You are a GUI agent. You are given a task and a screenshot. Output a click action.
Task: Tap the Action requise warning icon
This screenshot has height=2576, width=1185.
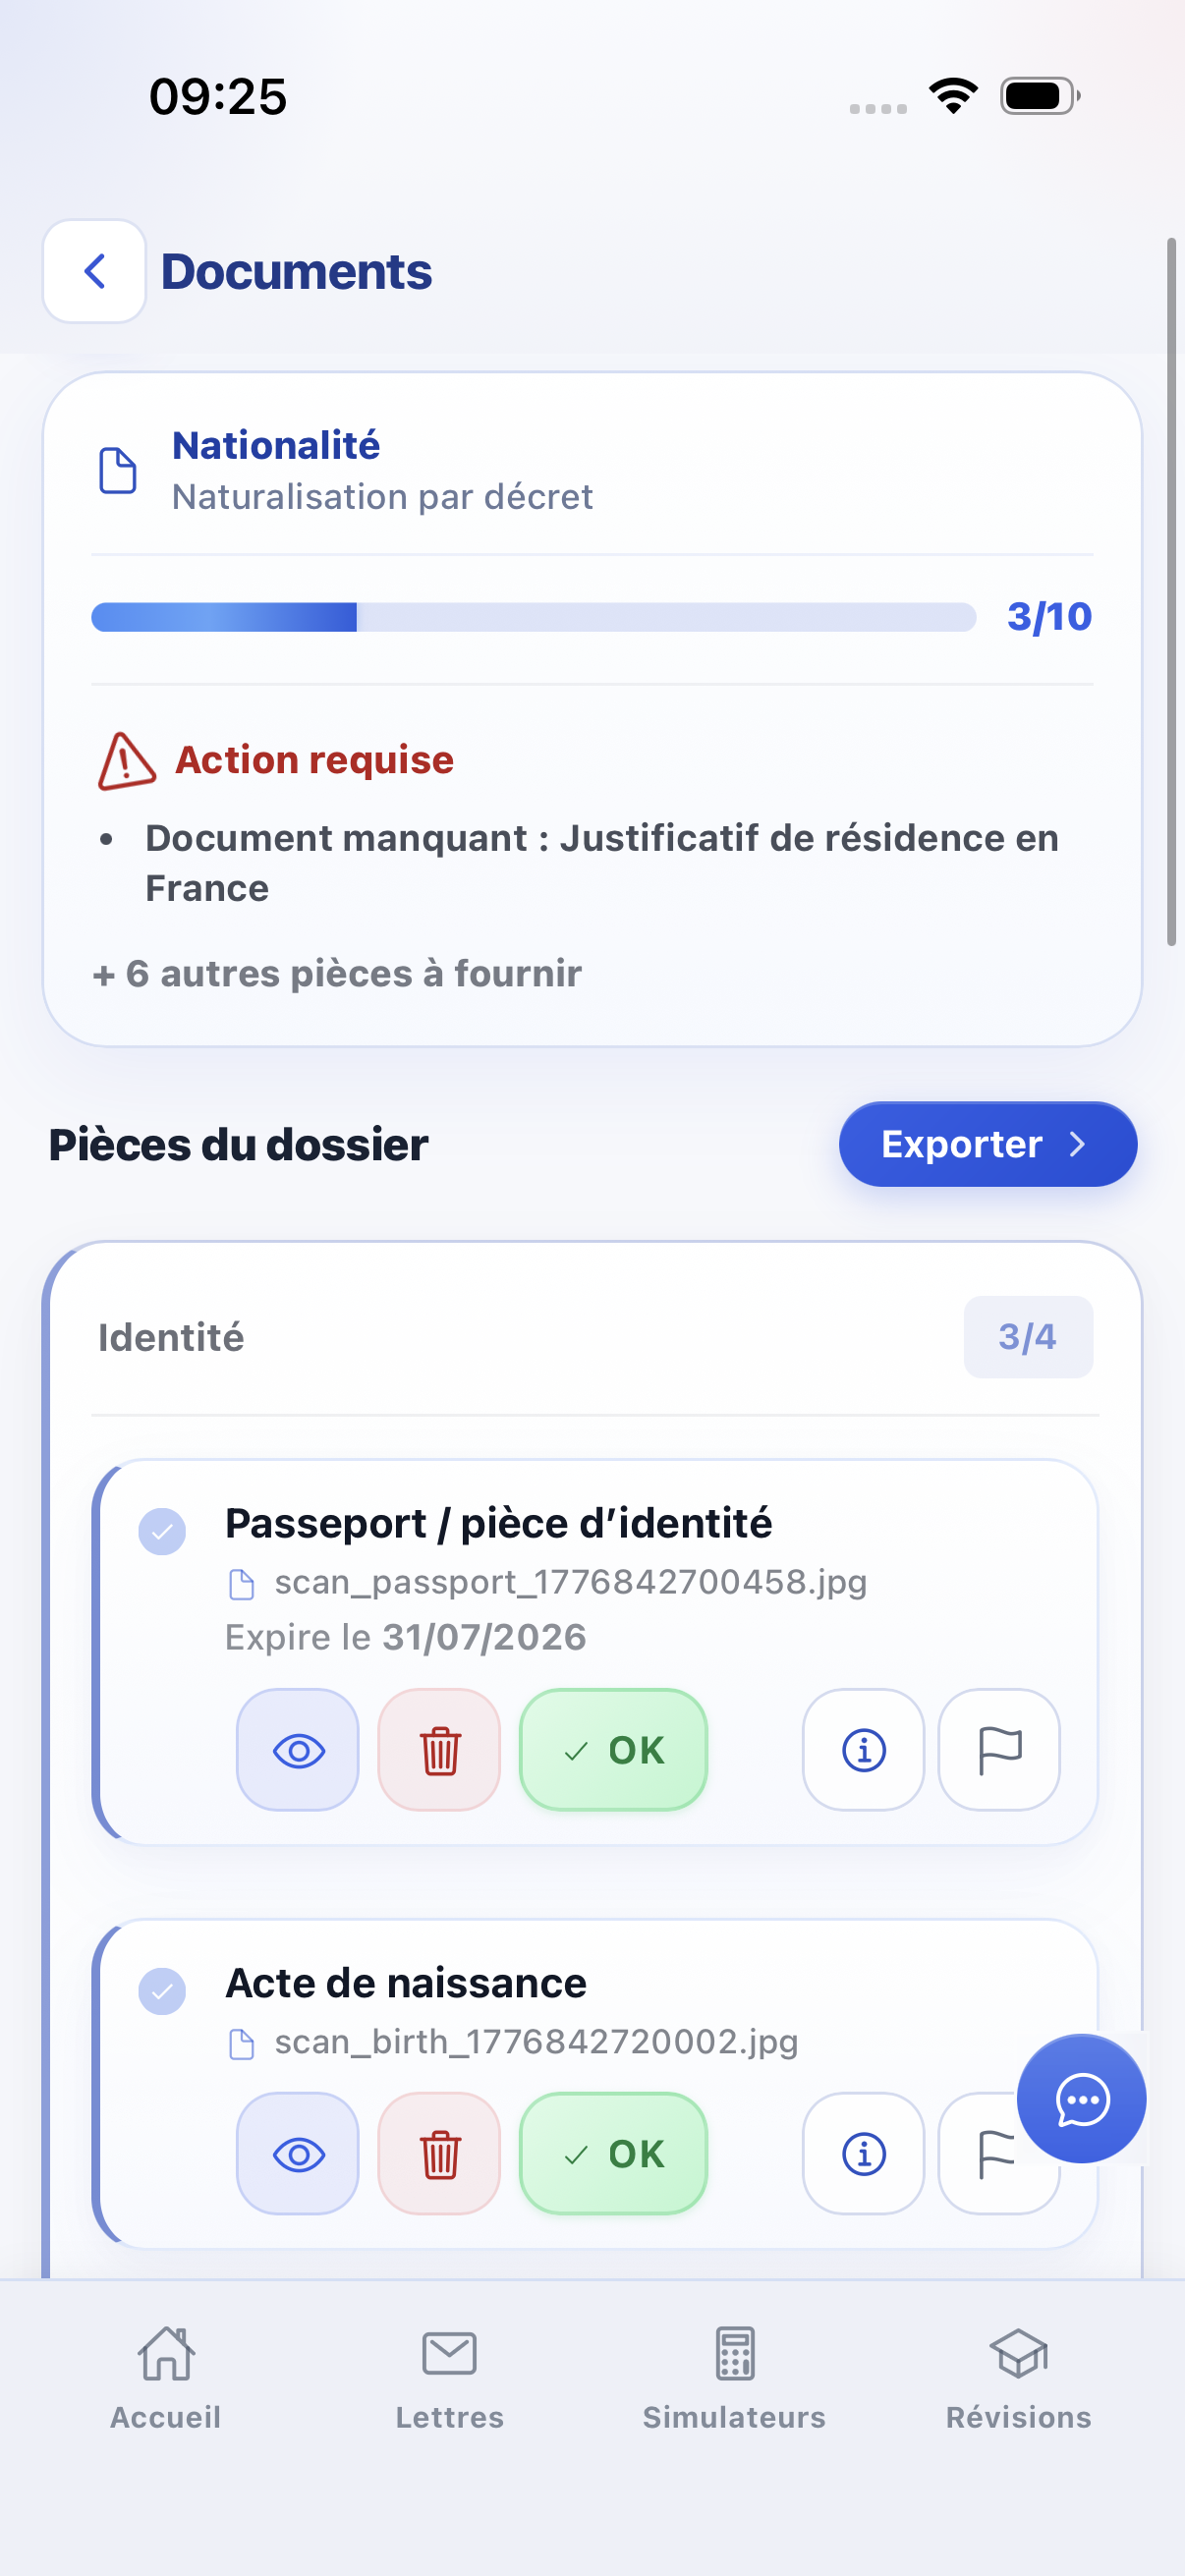[x=127, y=761]
